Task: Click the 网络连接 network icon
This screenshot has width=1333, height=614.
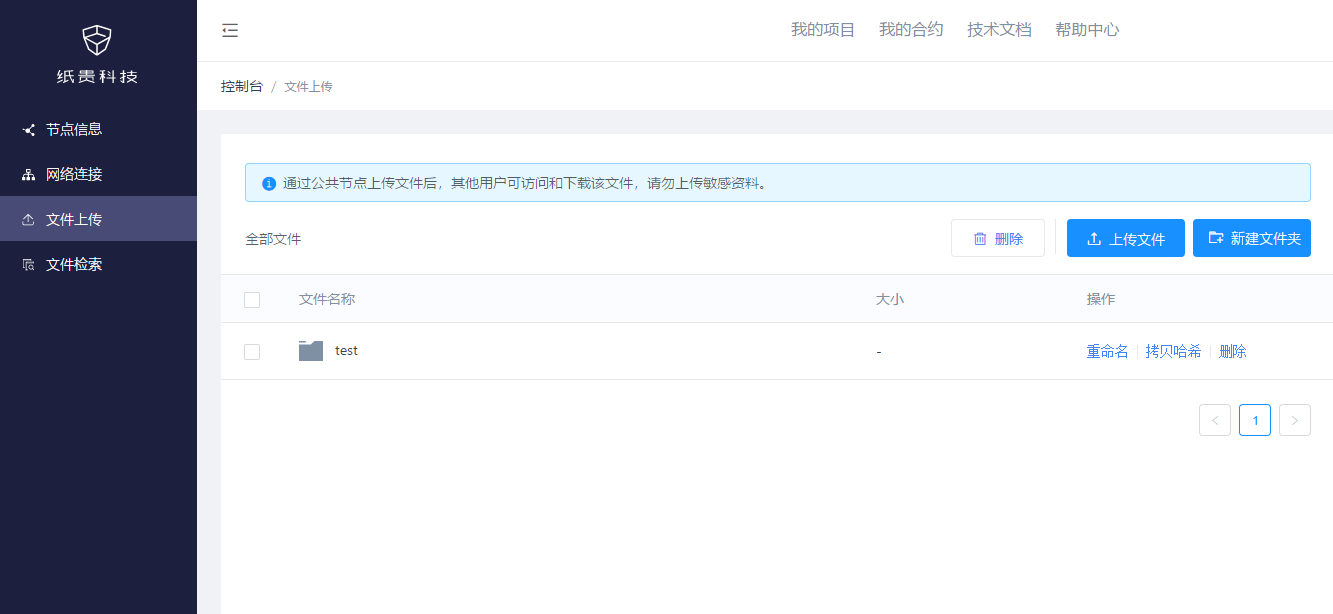Action: coord(28,175)
